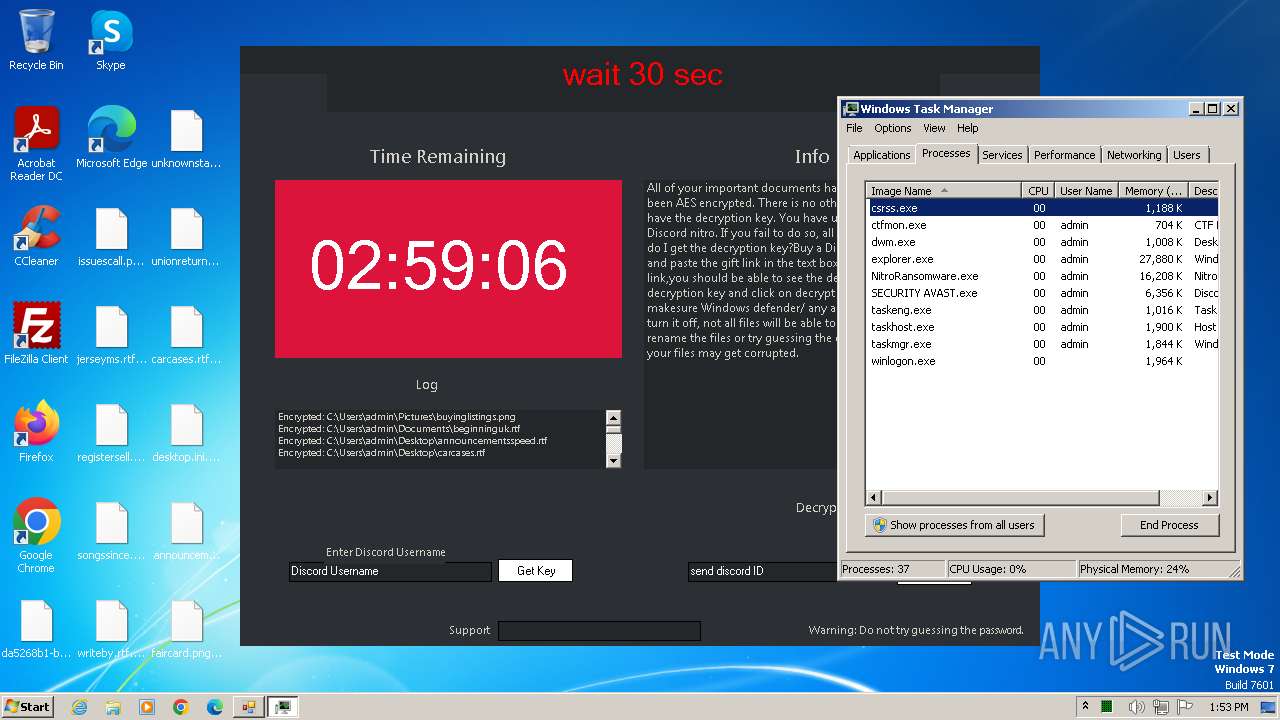The width and height of the screenshot is (1280, 720).
Task: Select the da5268b1-b... desktop file
Action: [x=36, y=628]
